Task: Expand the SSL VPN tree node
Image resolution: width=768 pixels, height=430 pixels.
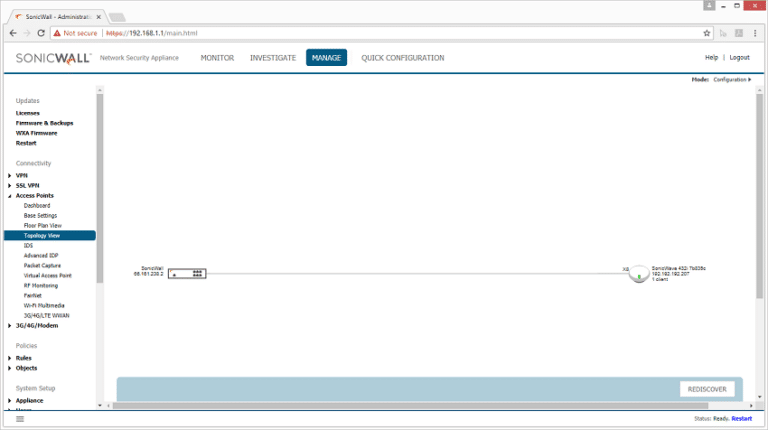Action: pos(9,186)
